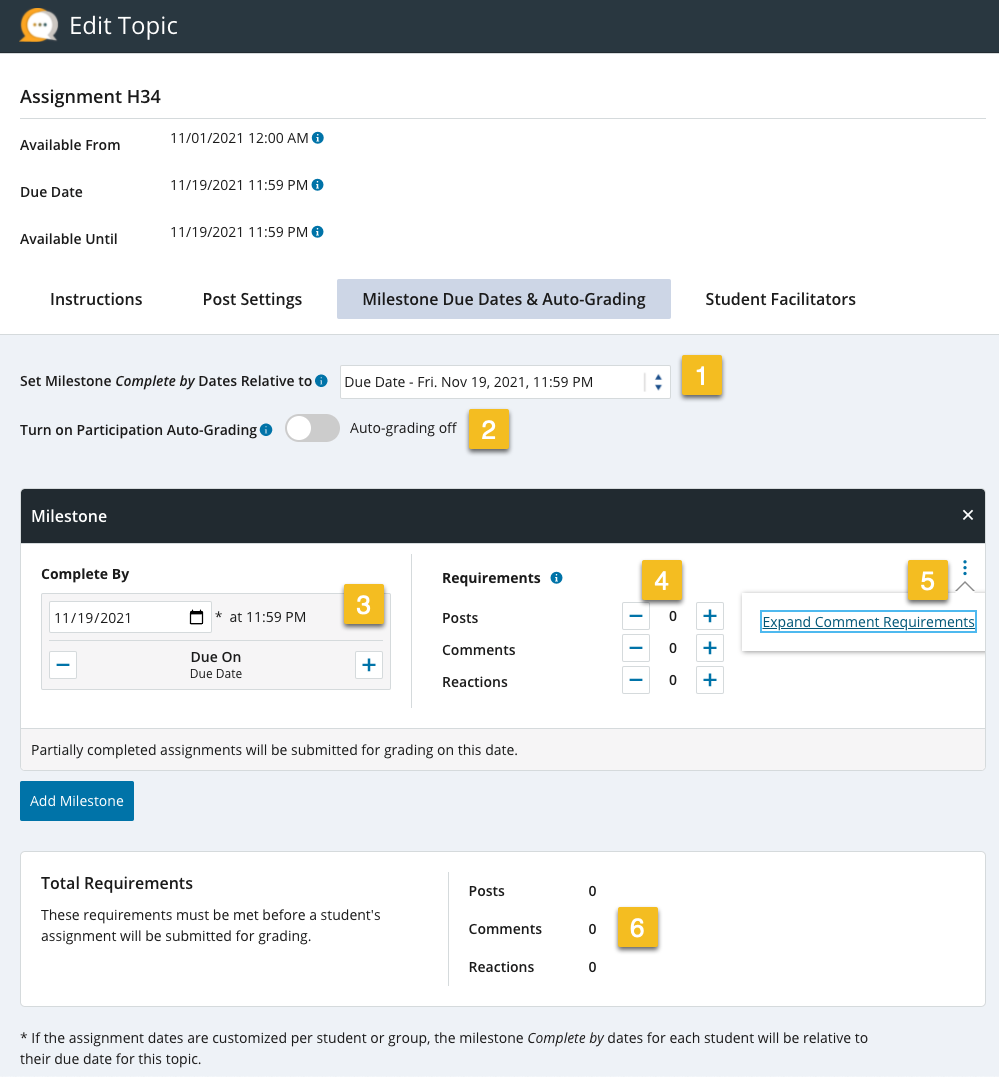Open the three-dot milestone options menu
The width and height of the screenshot is (999, 1077).
click(965, 568)
